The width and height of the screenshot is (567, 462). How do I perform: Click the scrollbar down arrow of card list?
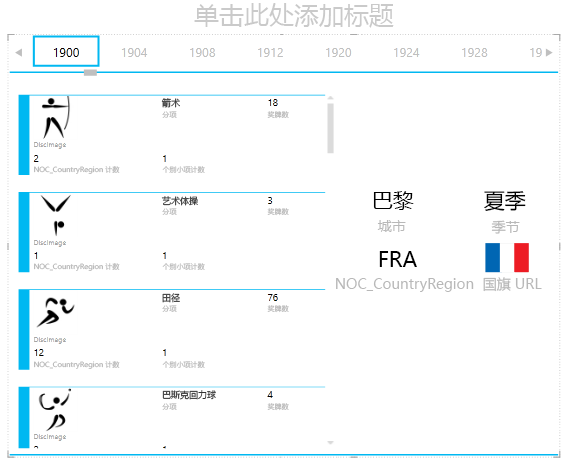pyautogui.click(x=330, y=442)
